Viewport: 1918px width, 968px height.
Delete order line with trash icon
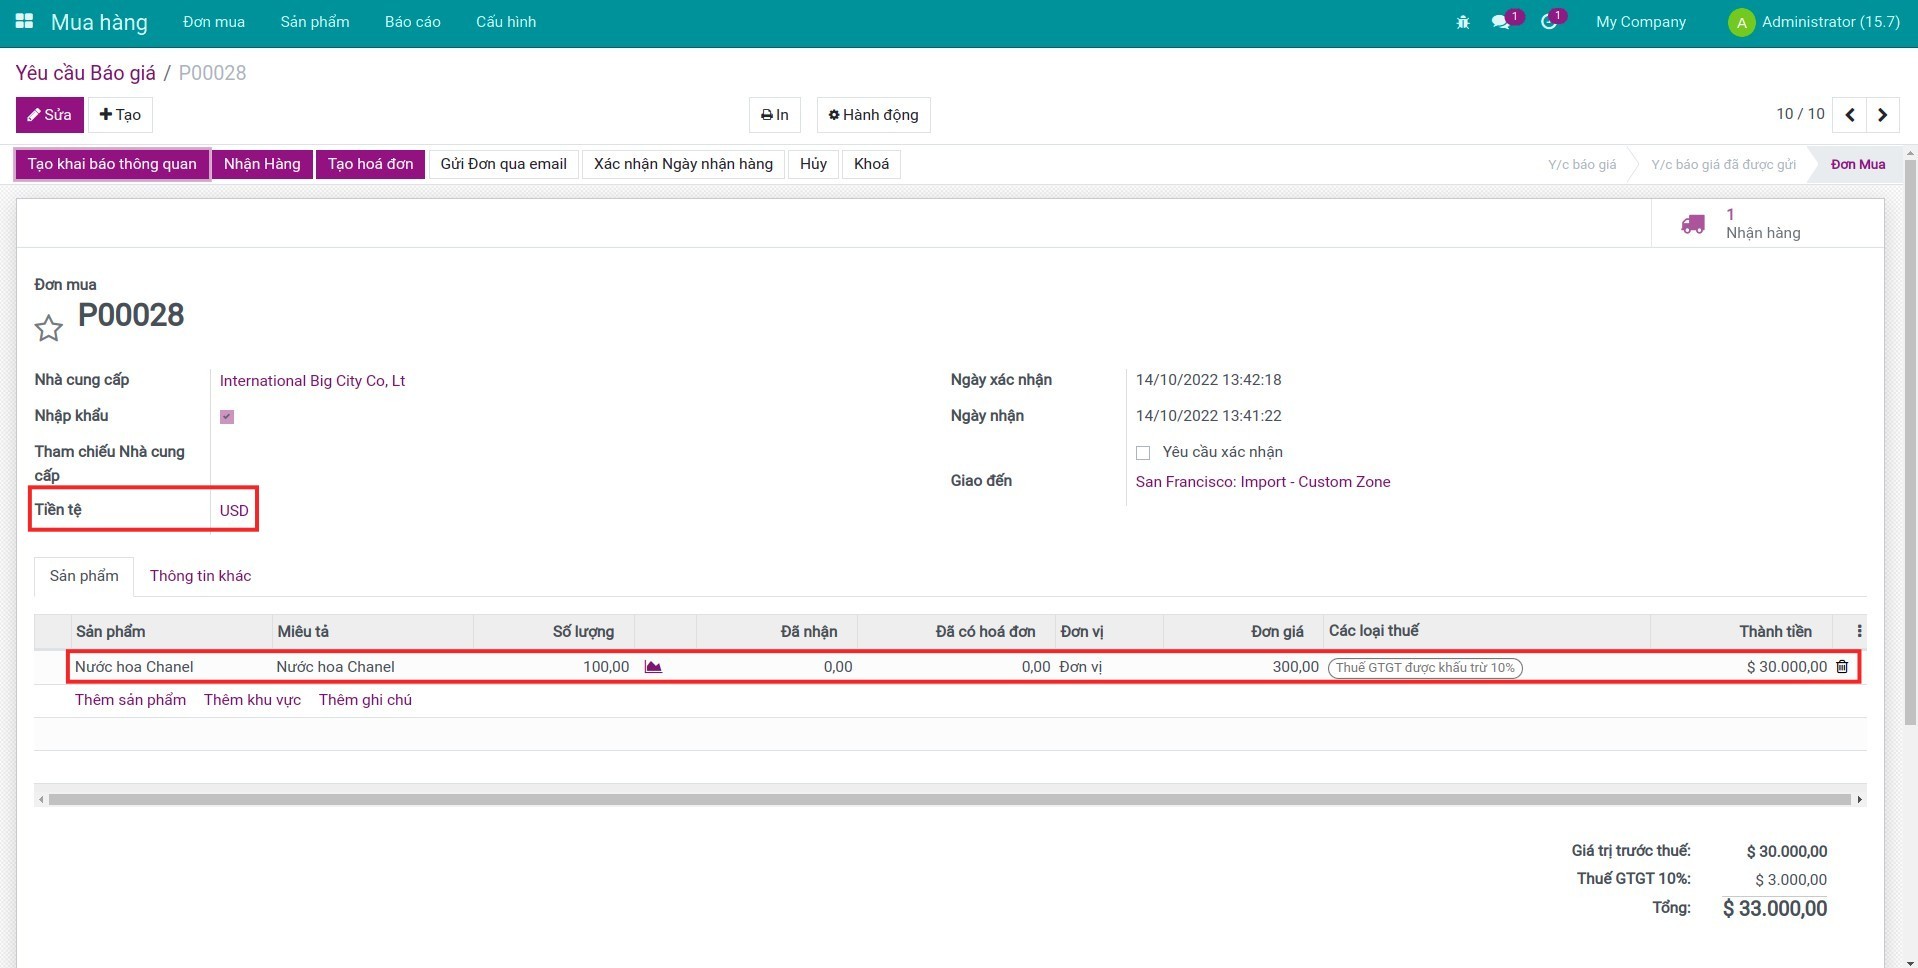point(1842,667)
